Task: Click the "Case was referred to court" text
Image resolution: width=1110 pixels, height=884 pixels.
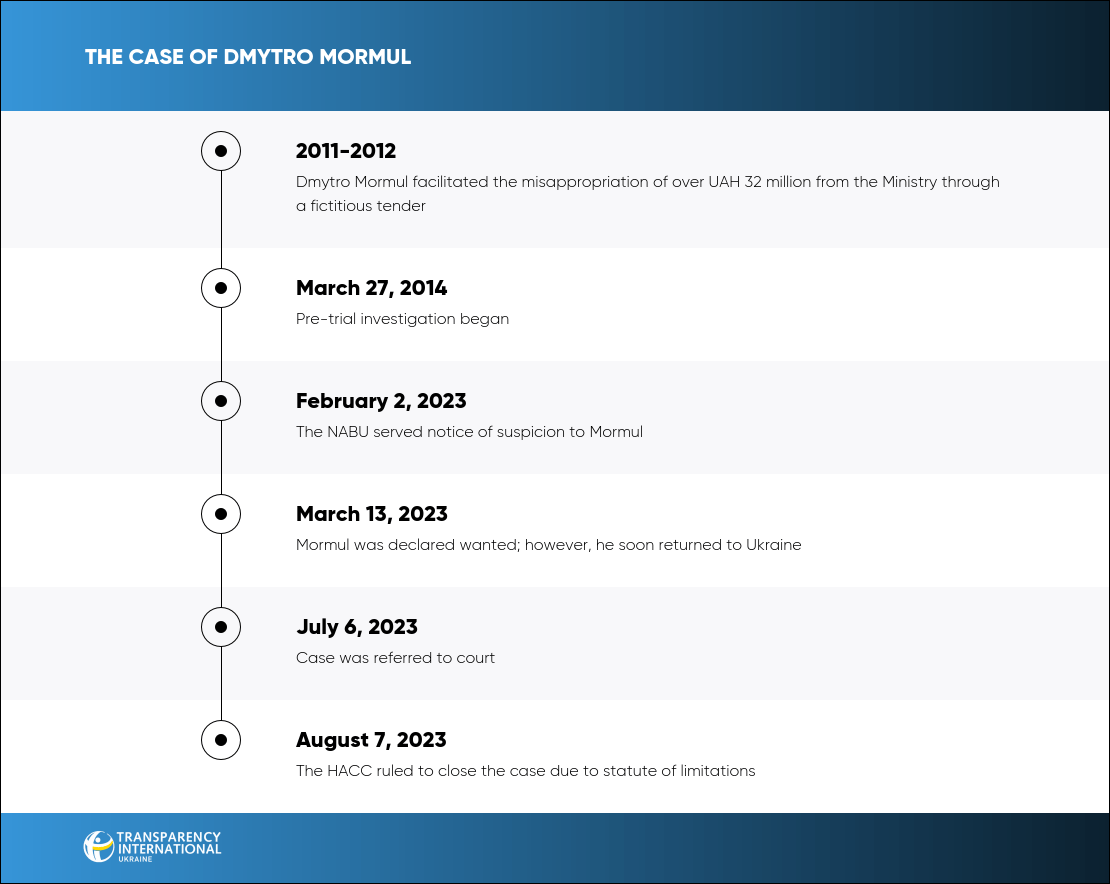Action: (395, 658)
